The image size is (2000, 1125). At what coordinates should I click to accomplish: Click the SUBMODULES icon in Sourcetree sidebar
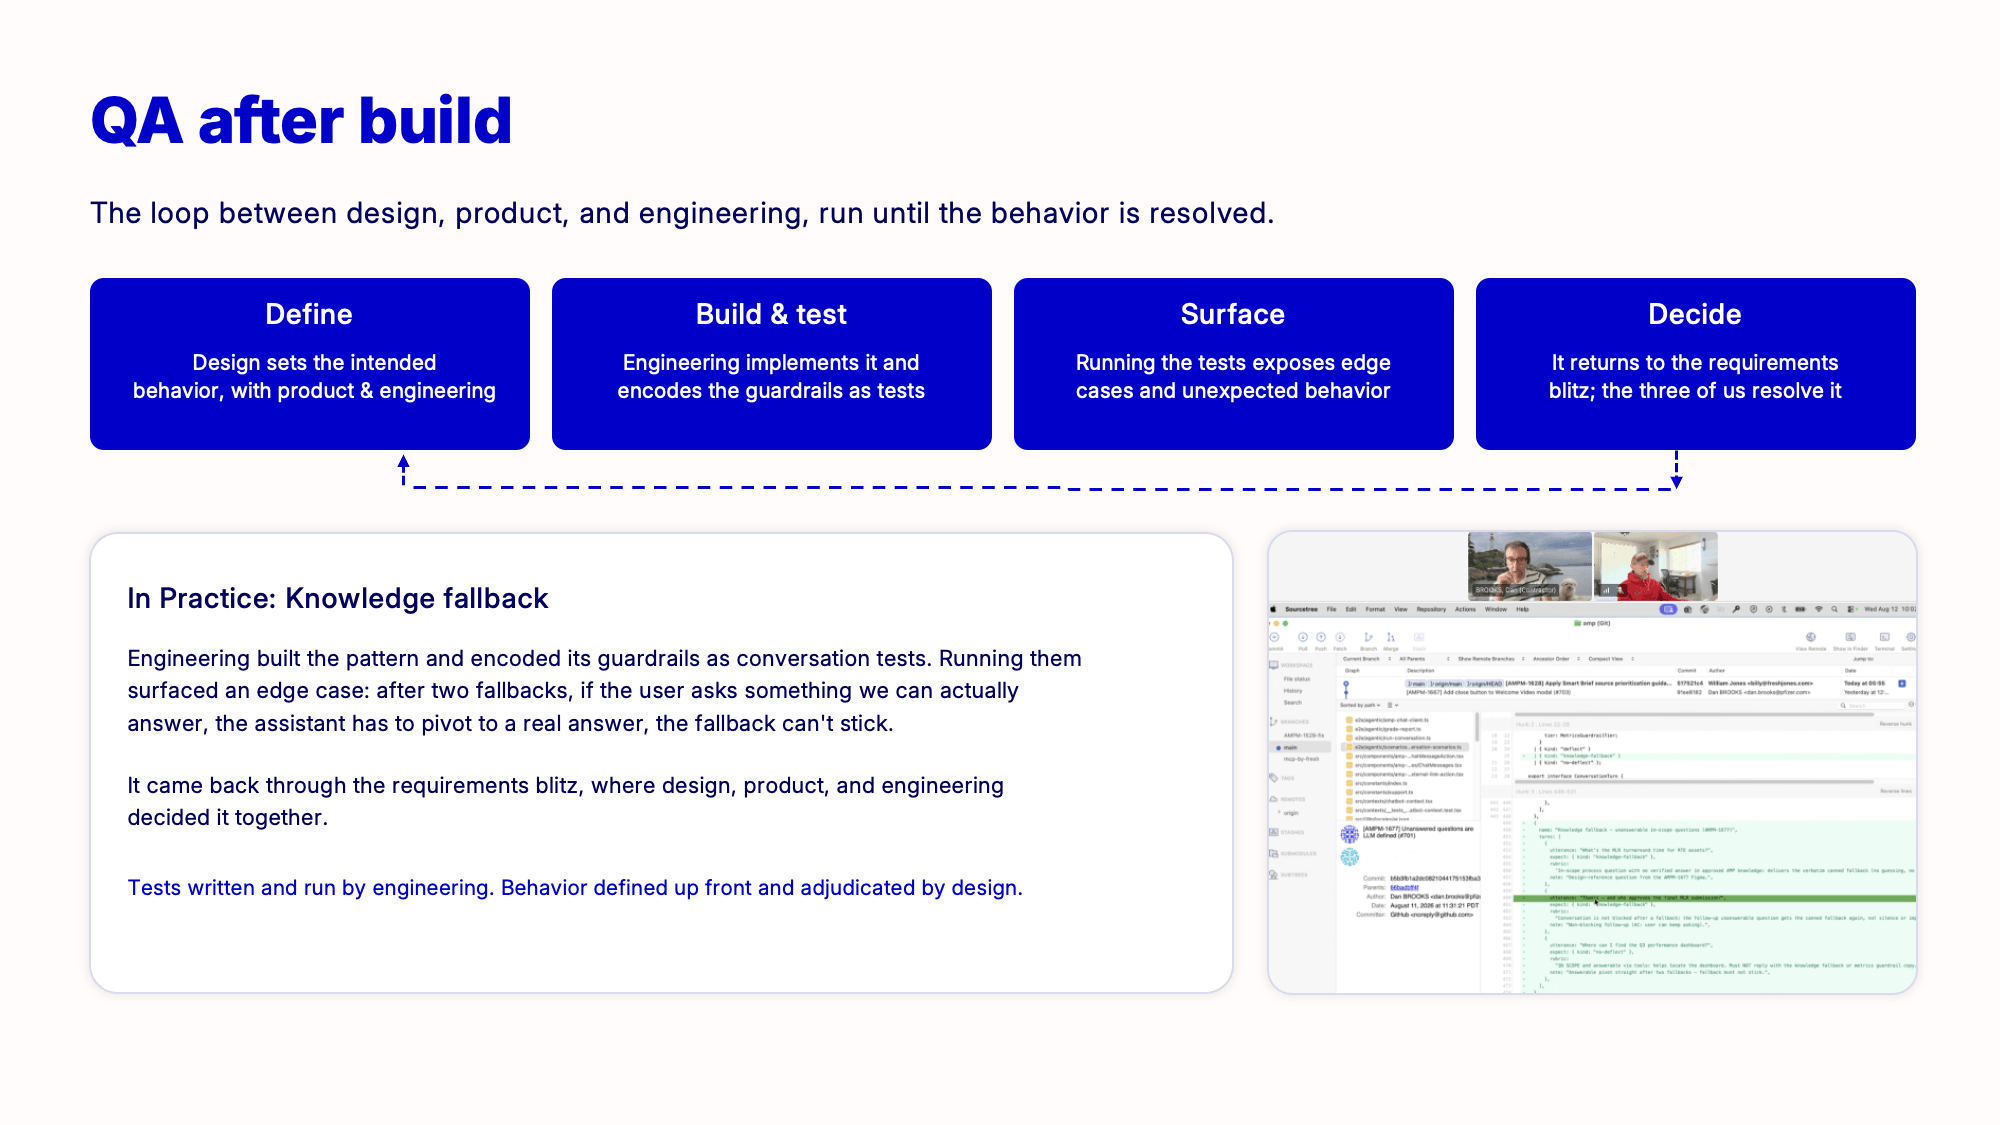click(1274, 853)
